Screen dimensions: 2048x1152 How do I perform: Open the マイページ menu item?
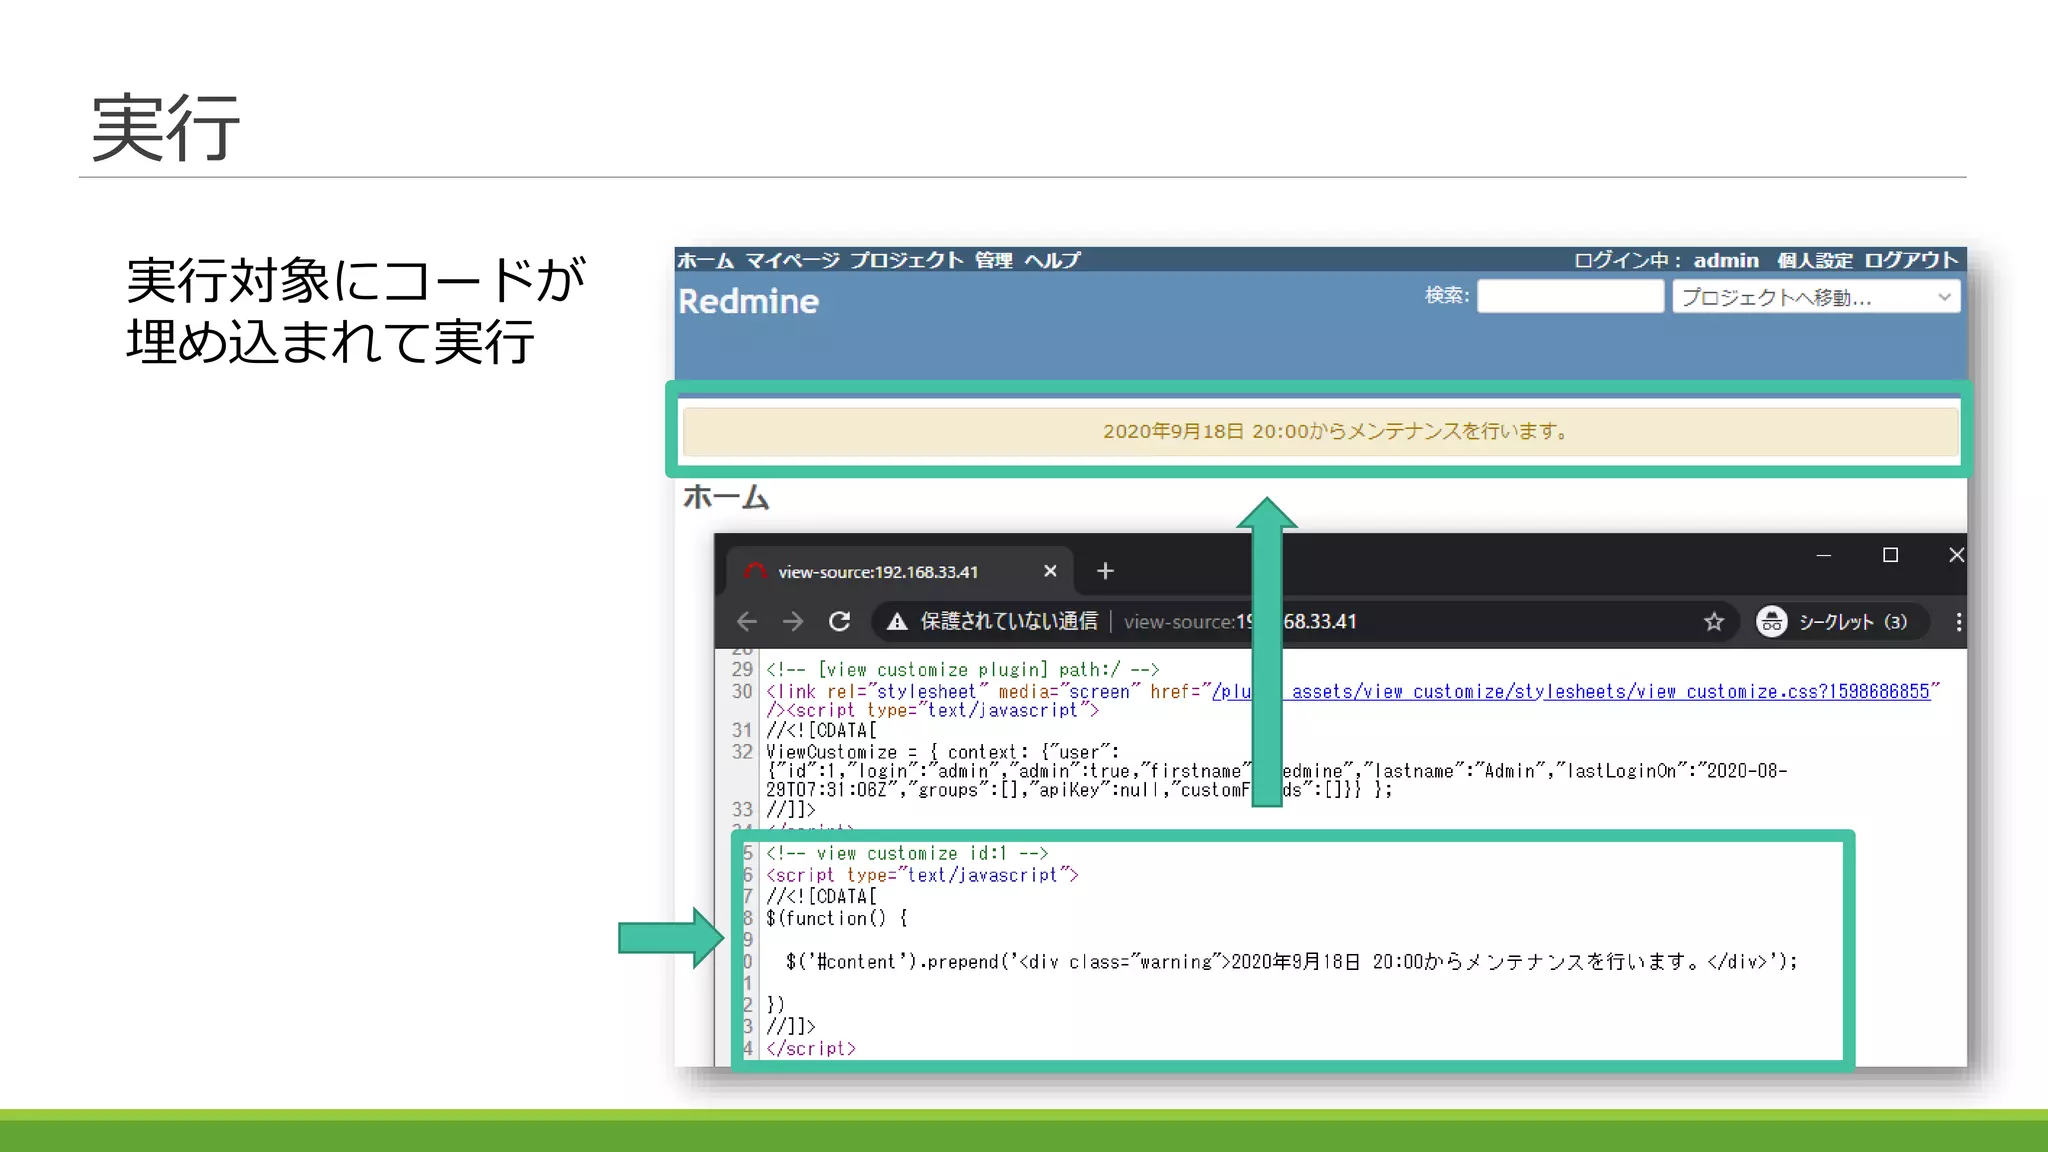[792, 260]
